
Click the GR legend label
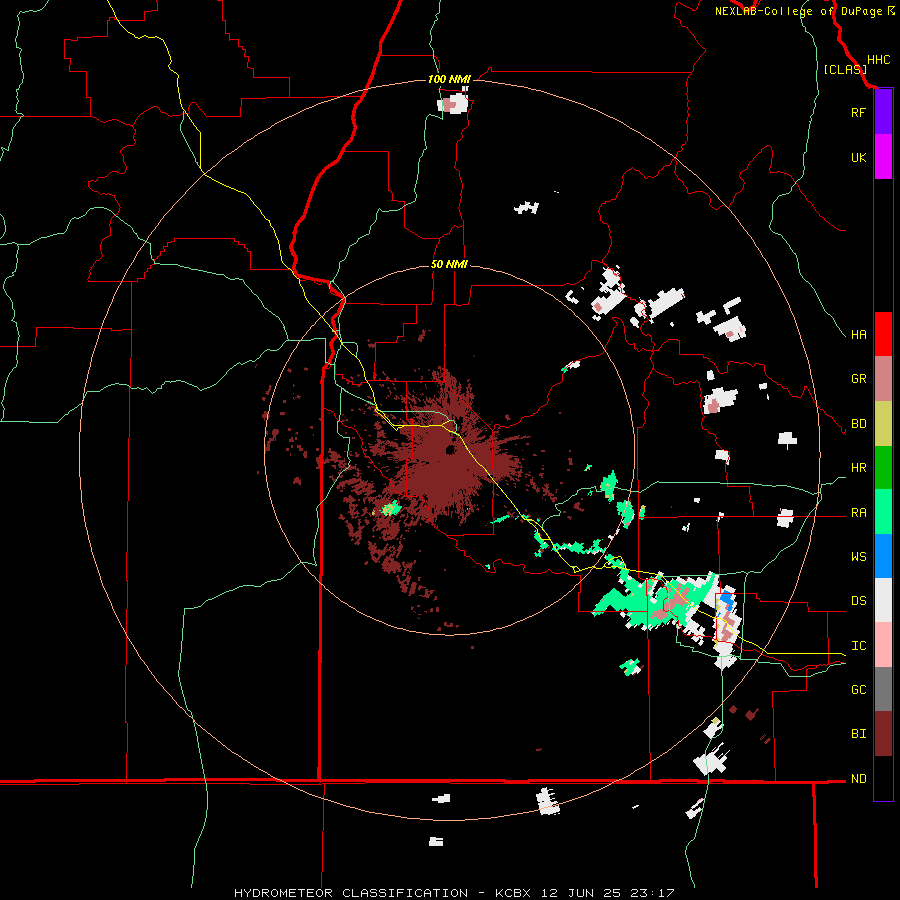tap(859, 379)
